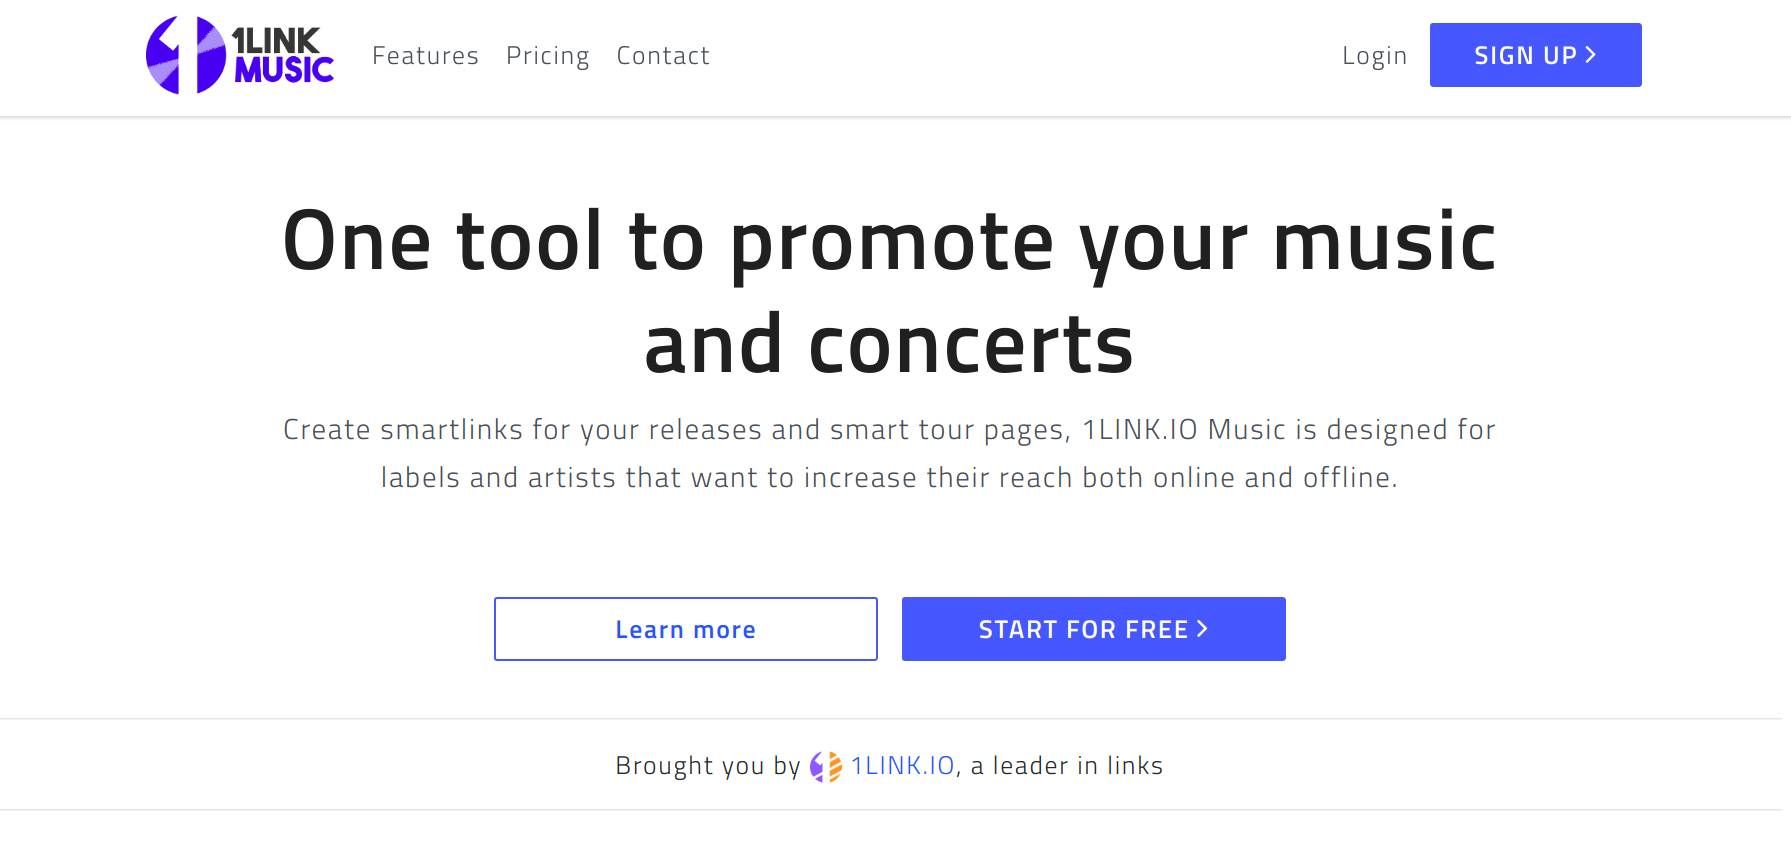Click the hero headline text
Viewport: 1791px width, 843px height.
pyautogui.click(x=889, y=290)
